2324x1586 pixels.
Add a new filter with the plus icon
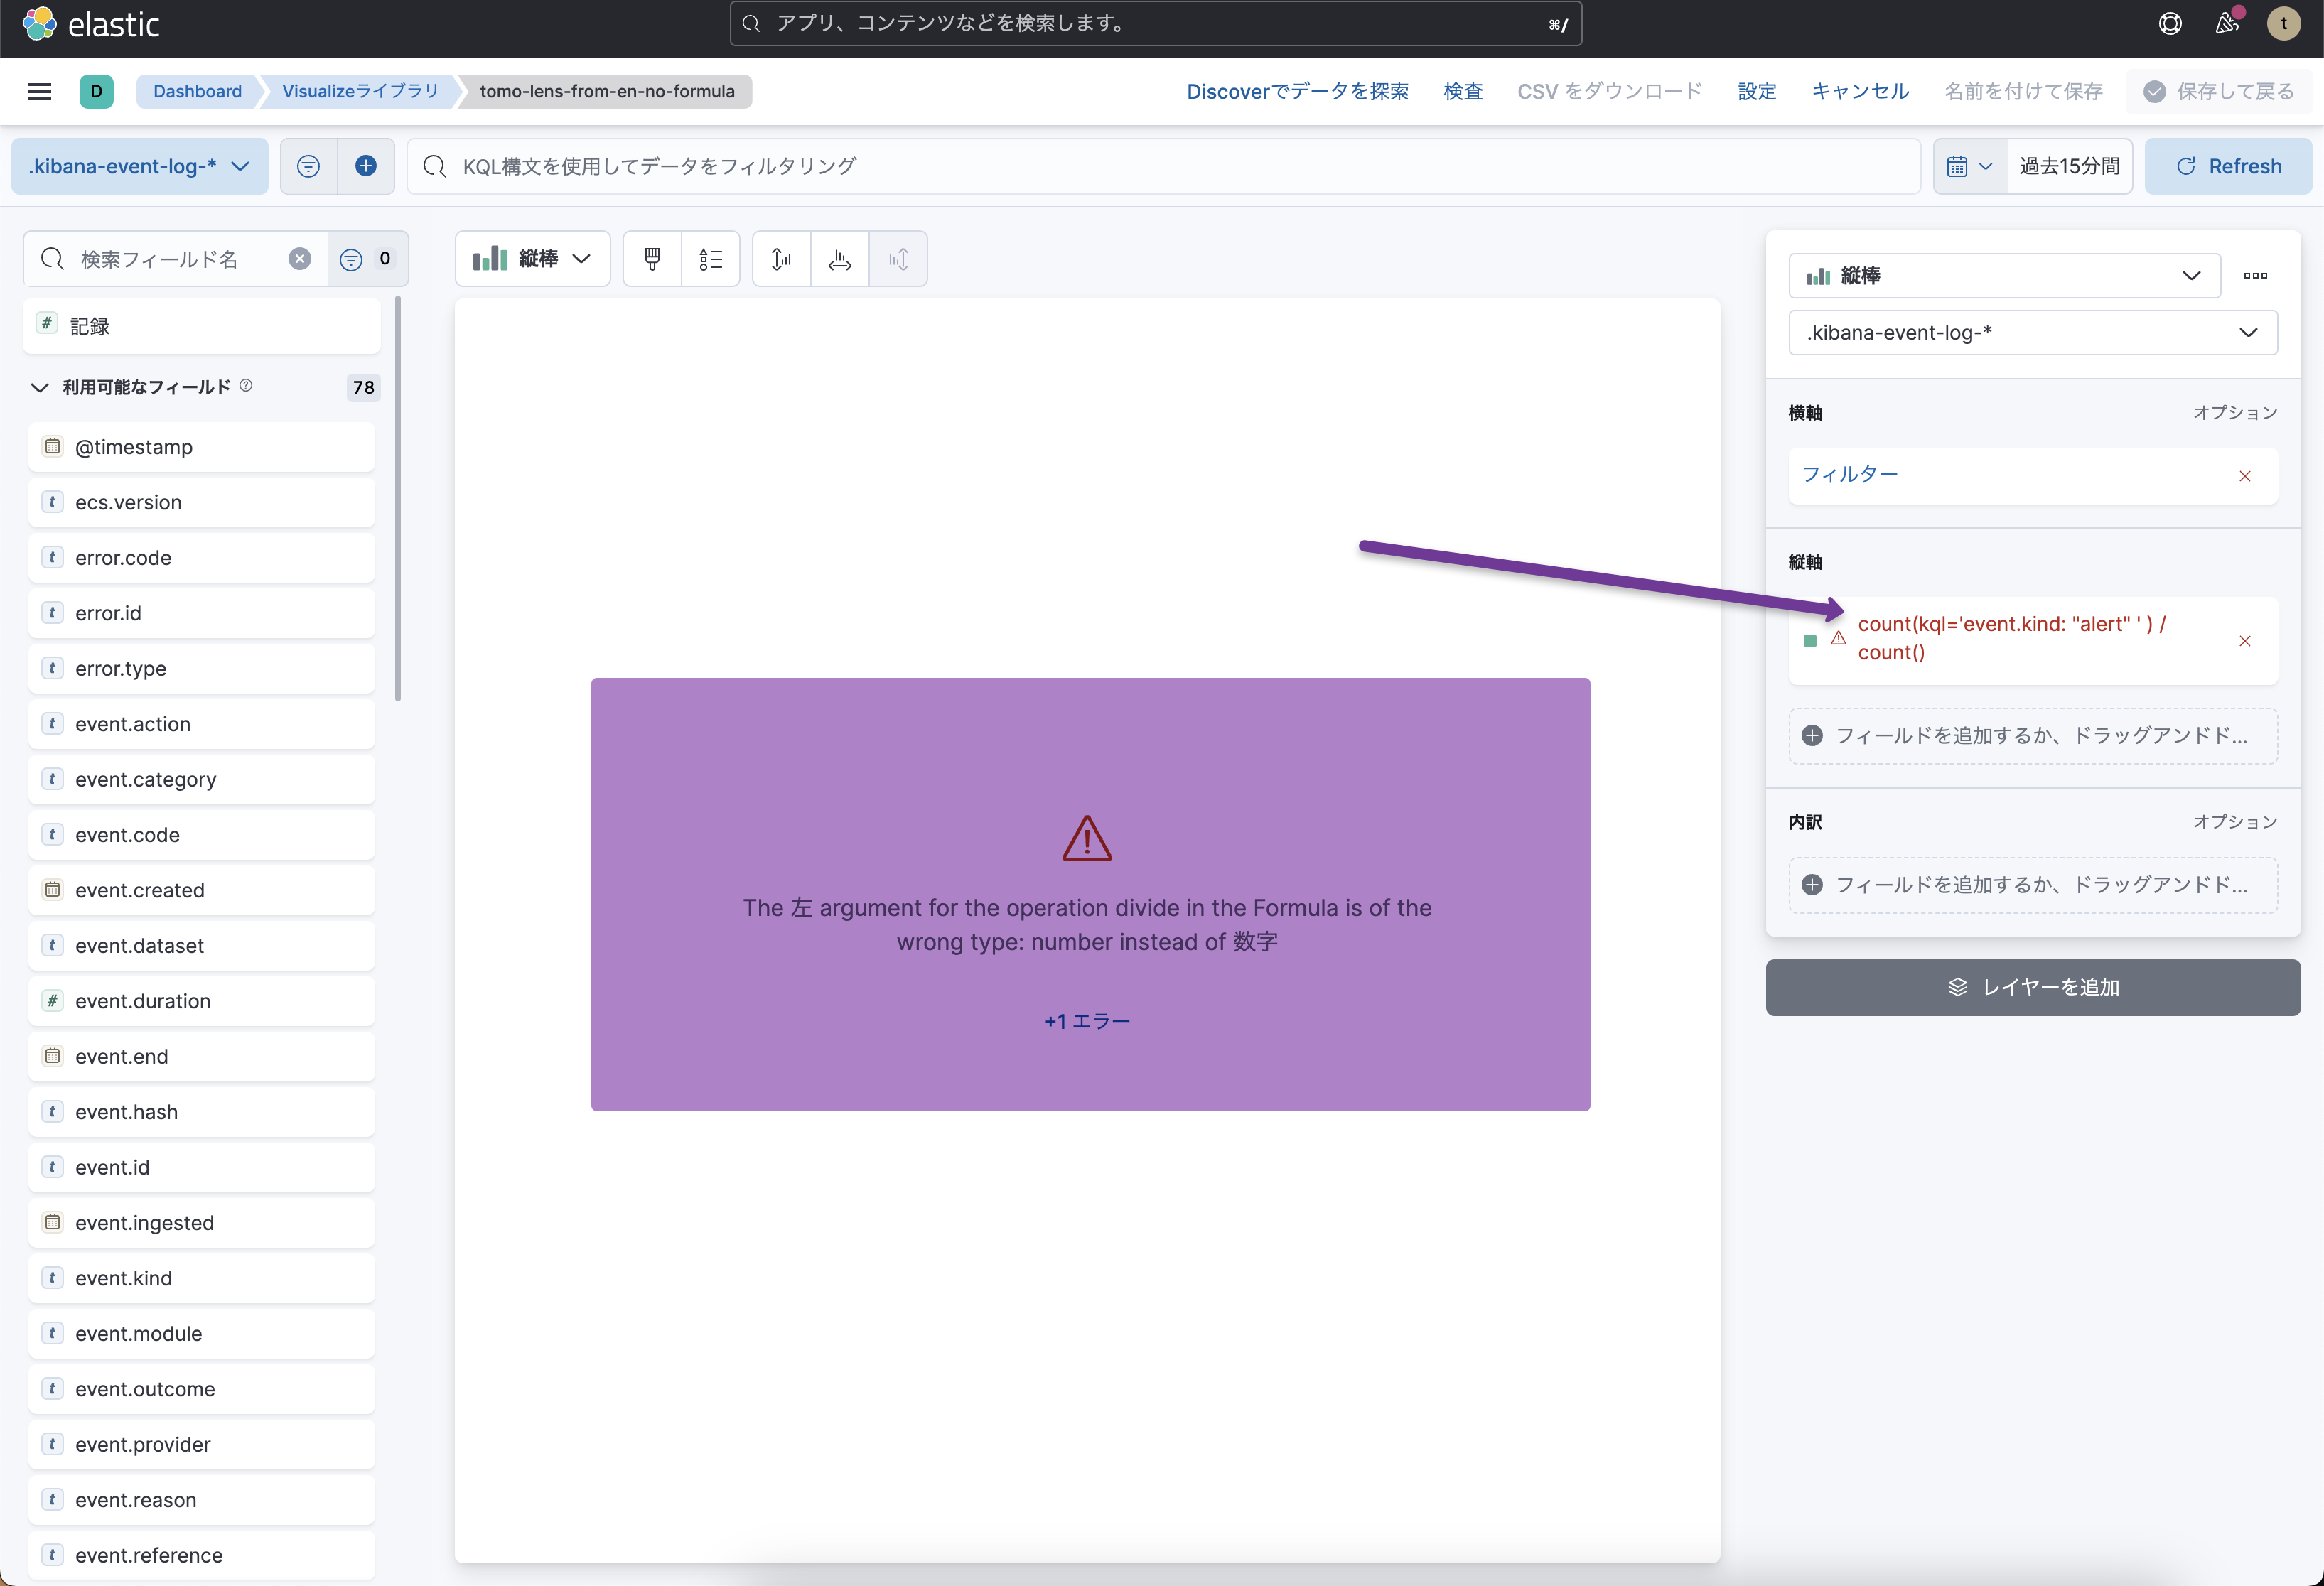tap(366, 165)
